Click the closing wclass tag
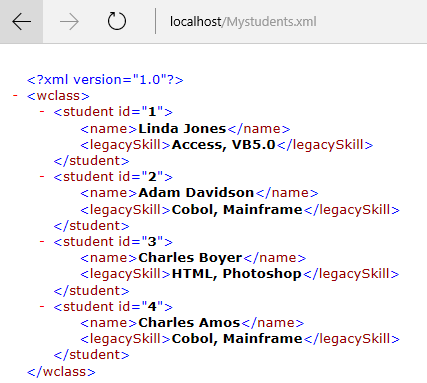The image size is (427, 383). coord(61,372)
